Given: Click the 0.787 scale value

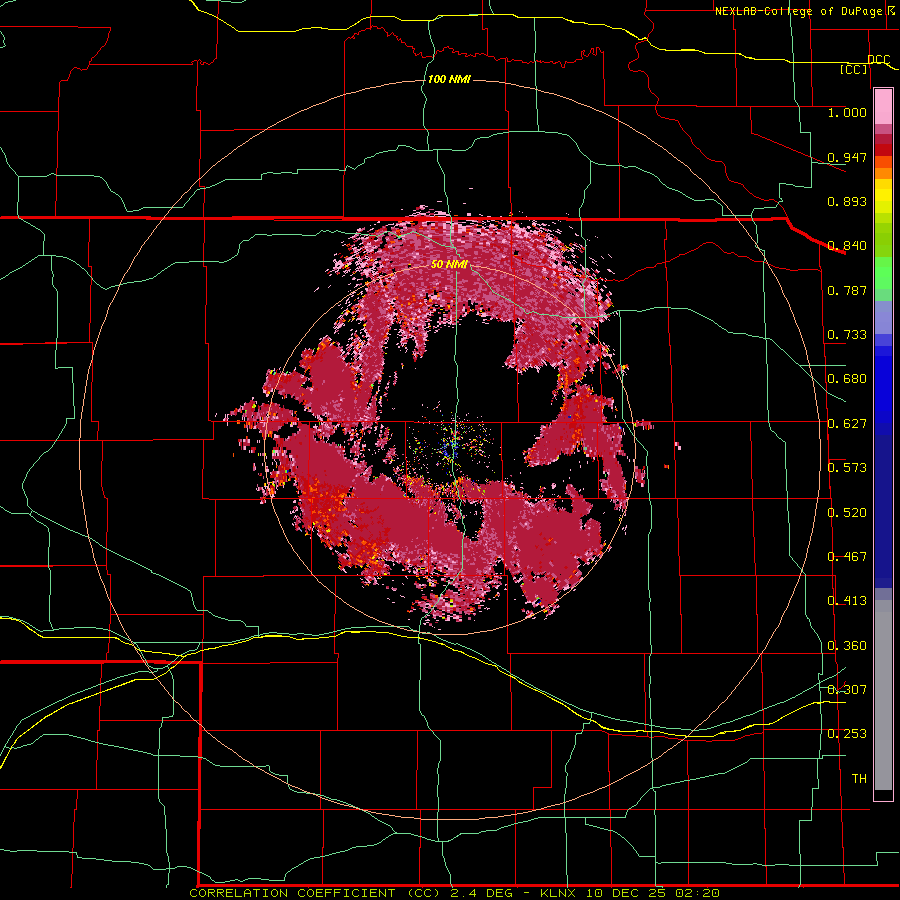Looking at the screenshot, I should (x=847, y=290).
